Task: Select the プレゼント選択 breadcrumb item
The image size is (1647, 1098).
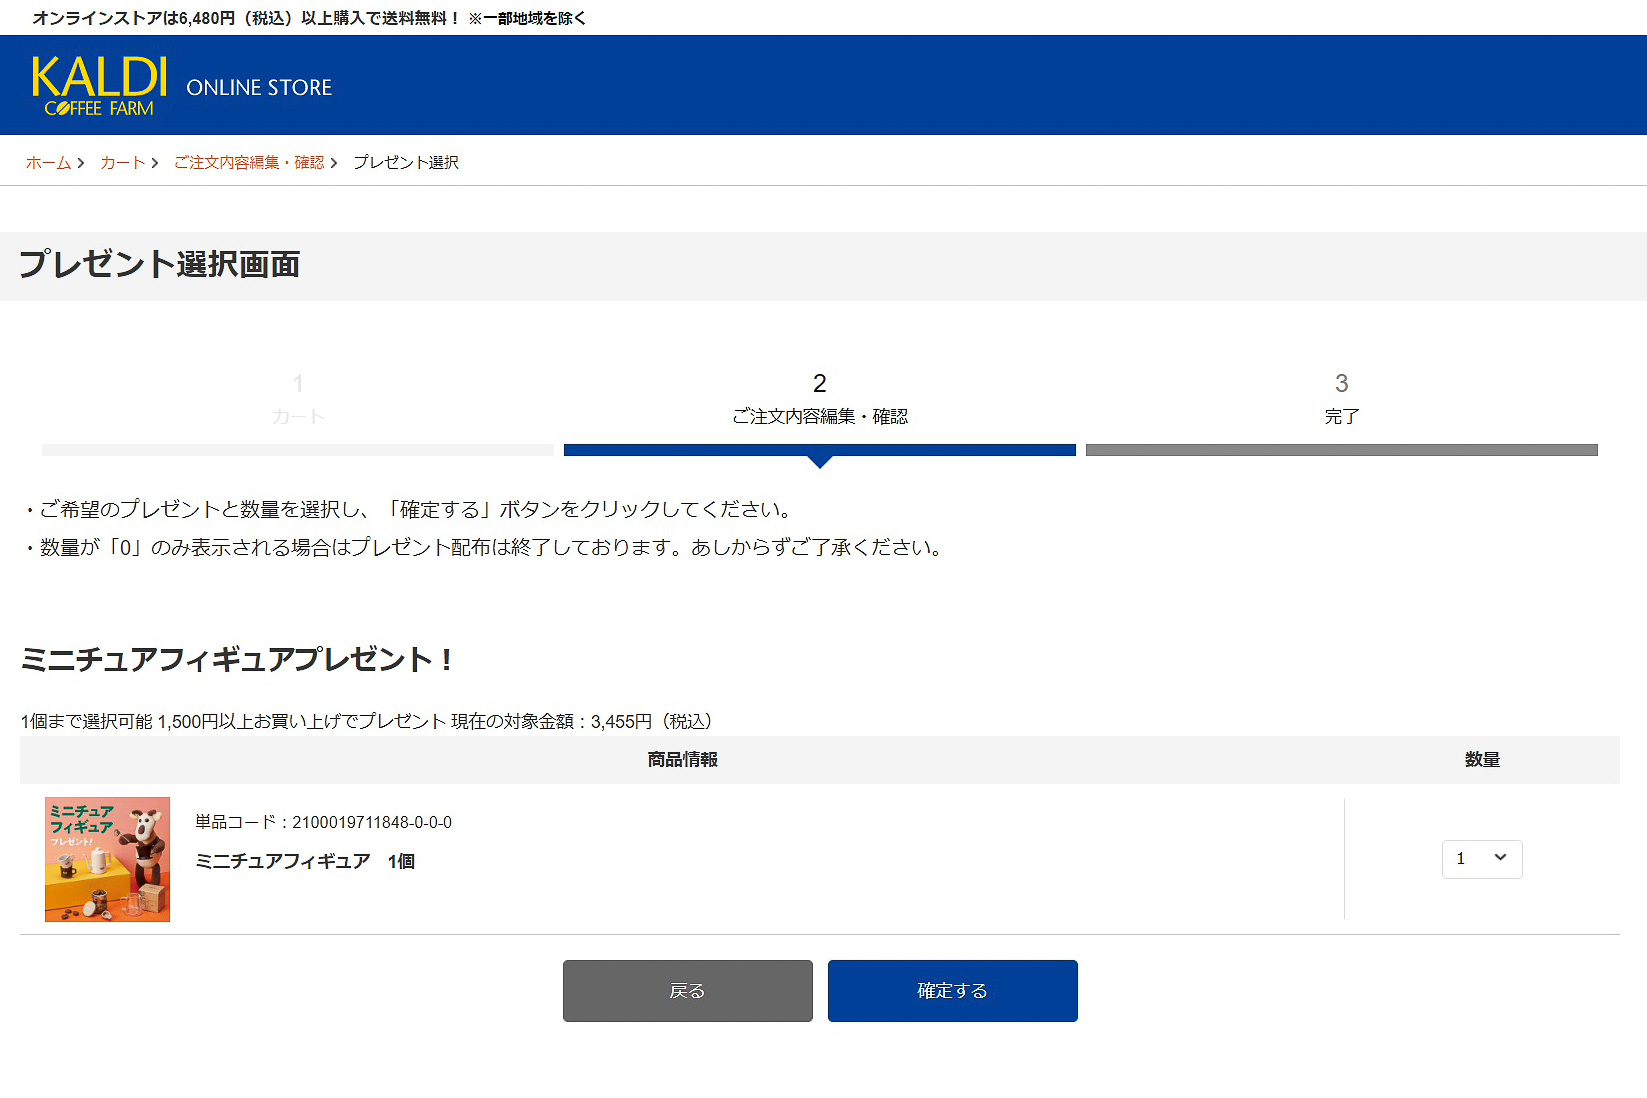Action: pyautogui.click(x=405, y=162)
